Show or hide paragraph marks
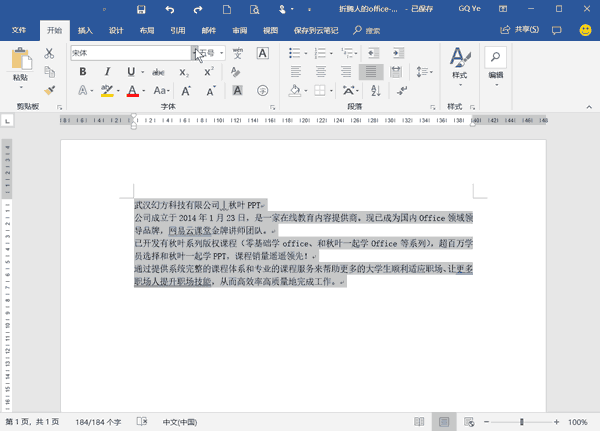The height and width of the screenshot is (431, 600). pyautogui.click(x=401, y=91)
